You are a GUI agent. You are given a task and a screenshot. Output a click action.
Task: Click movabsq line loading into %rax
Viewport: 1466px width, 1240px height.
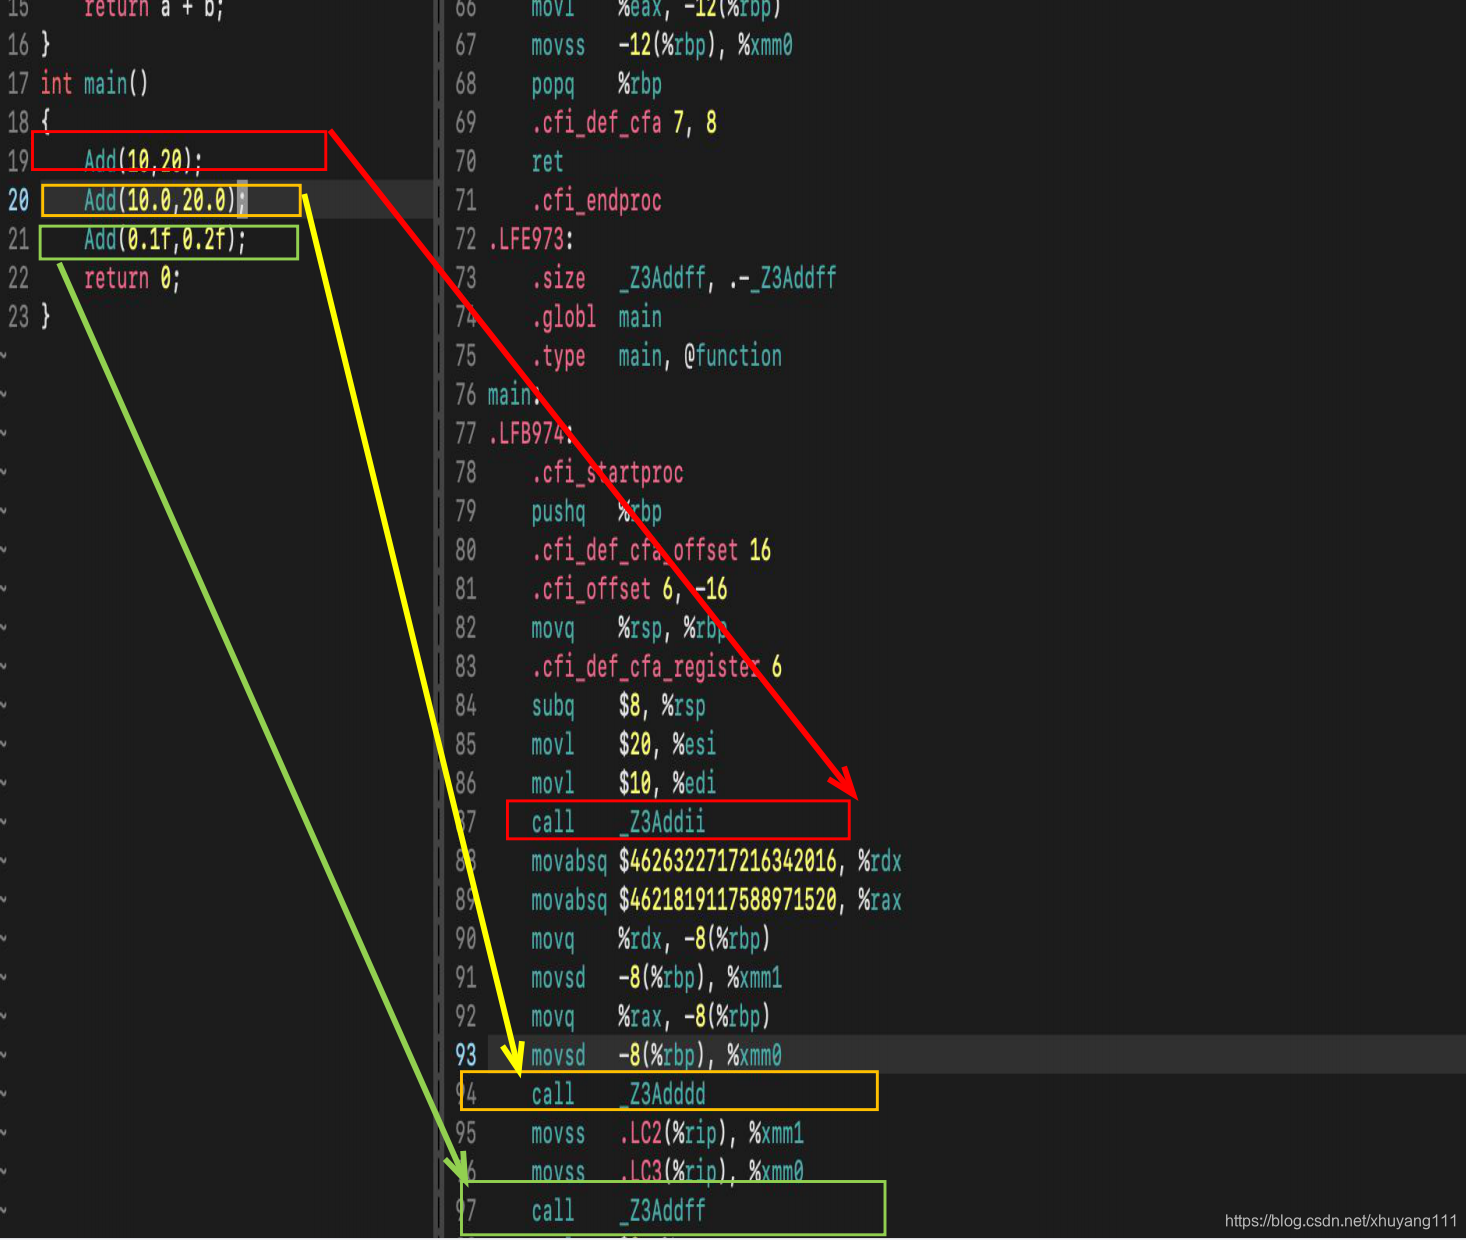pos(716,900)
